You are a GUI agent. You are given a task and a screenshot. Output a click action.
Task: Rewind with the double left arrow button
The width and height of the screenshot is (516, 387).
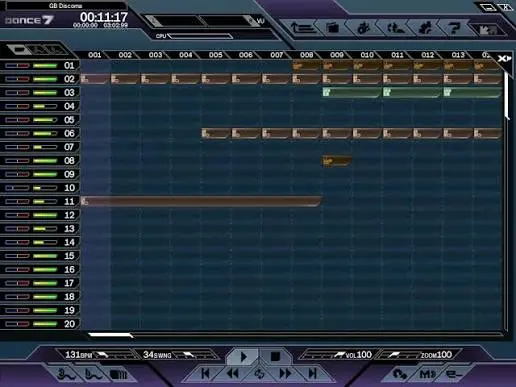232,373
